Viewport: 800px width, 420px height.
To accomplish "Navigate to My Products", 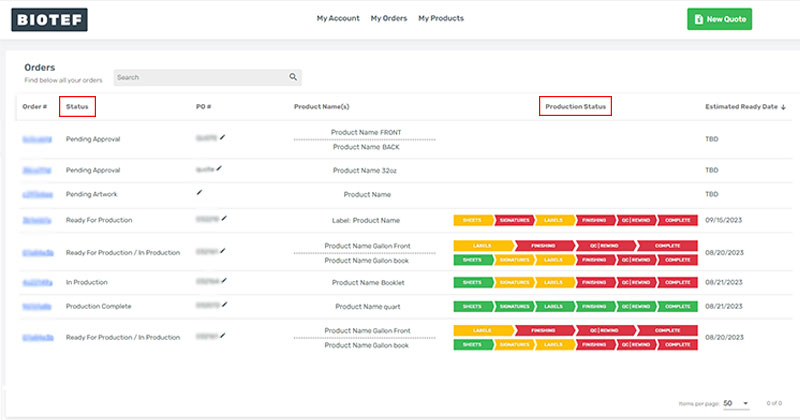I will tap(442, 18).
